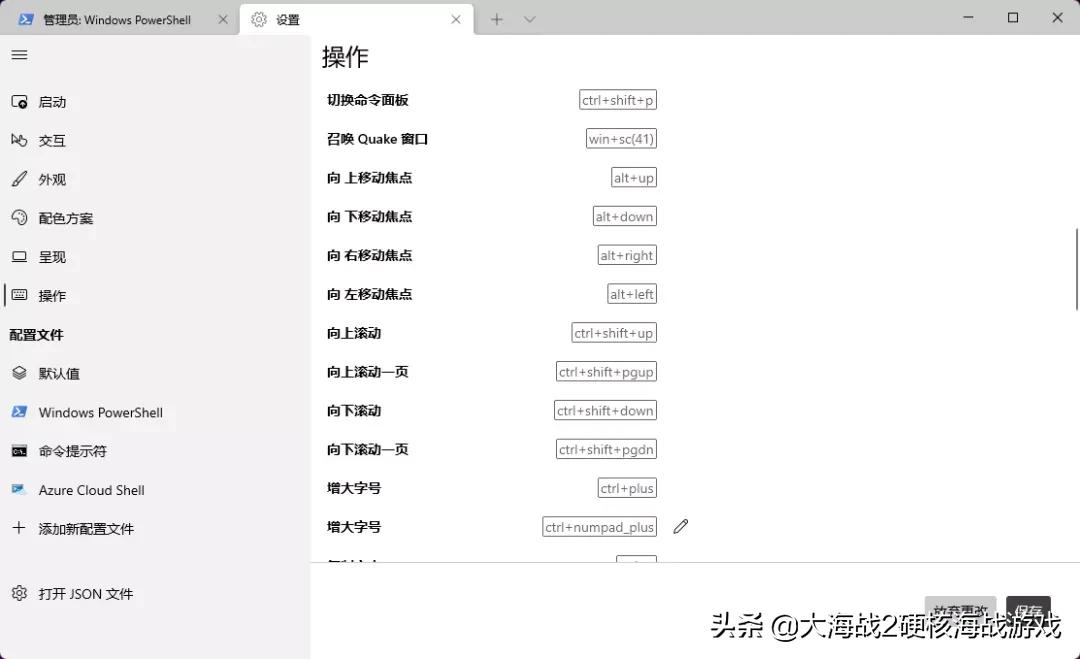Switch to the 管理员: Windows PowerShell tab
1080x659 pixels.
(x=118, y=19)
